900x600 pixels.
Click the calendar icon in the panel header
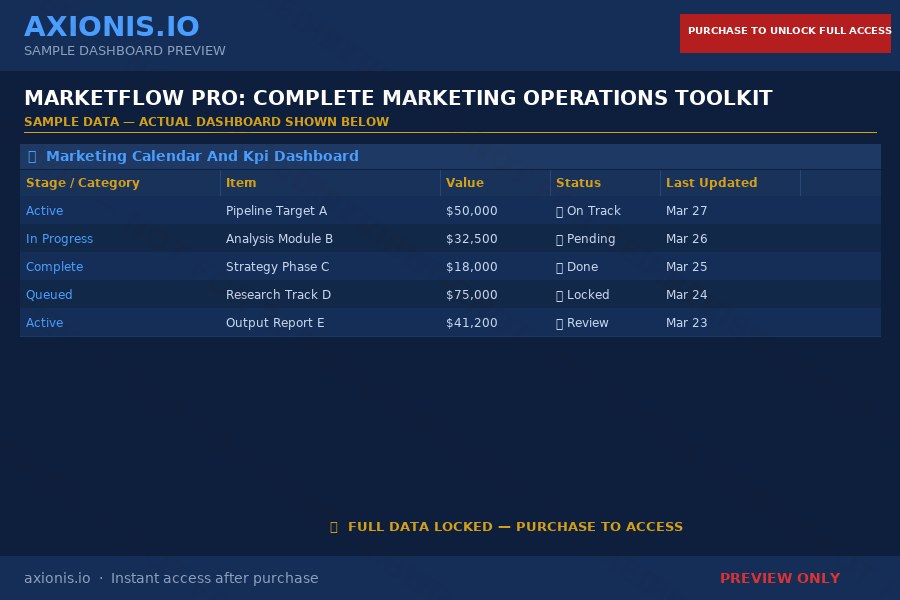tap(31, 156)
